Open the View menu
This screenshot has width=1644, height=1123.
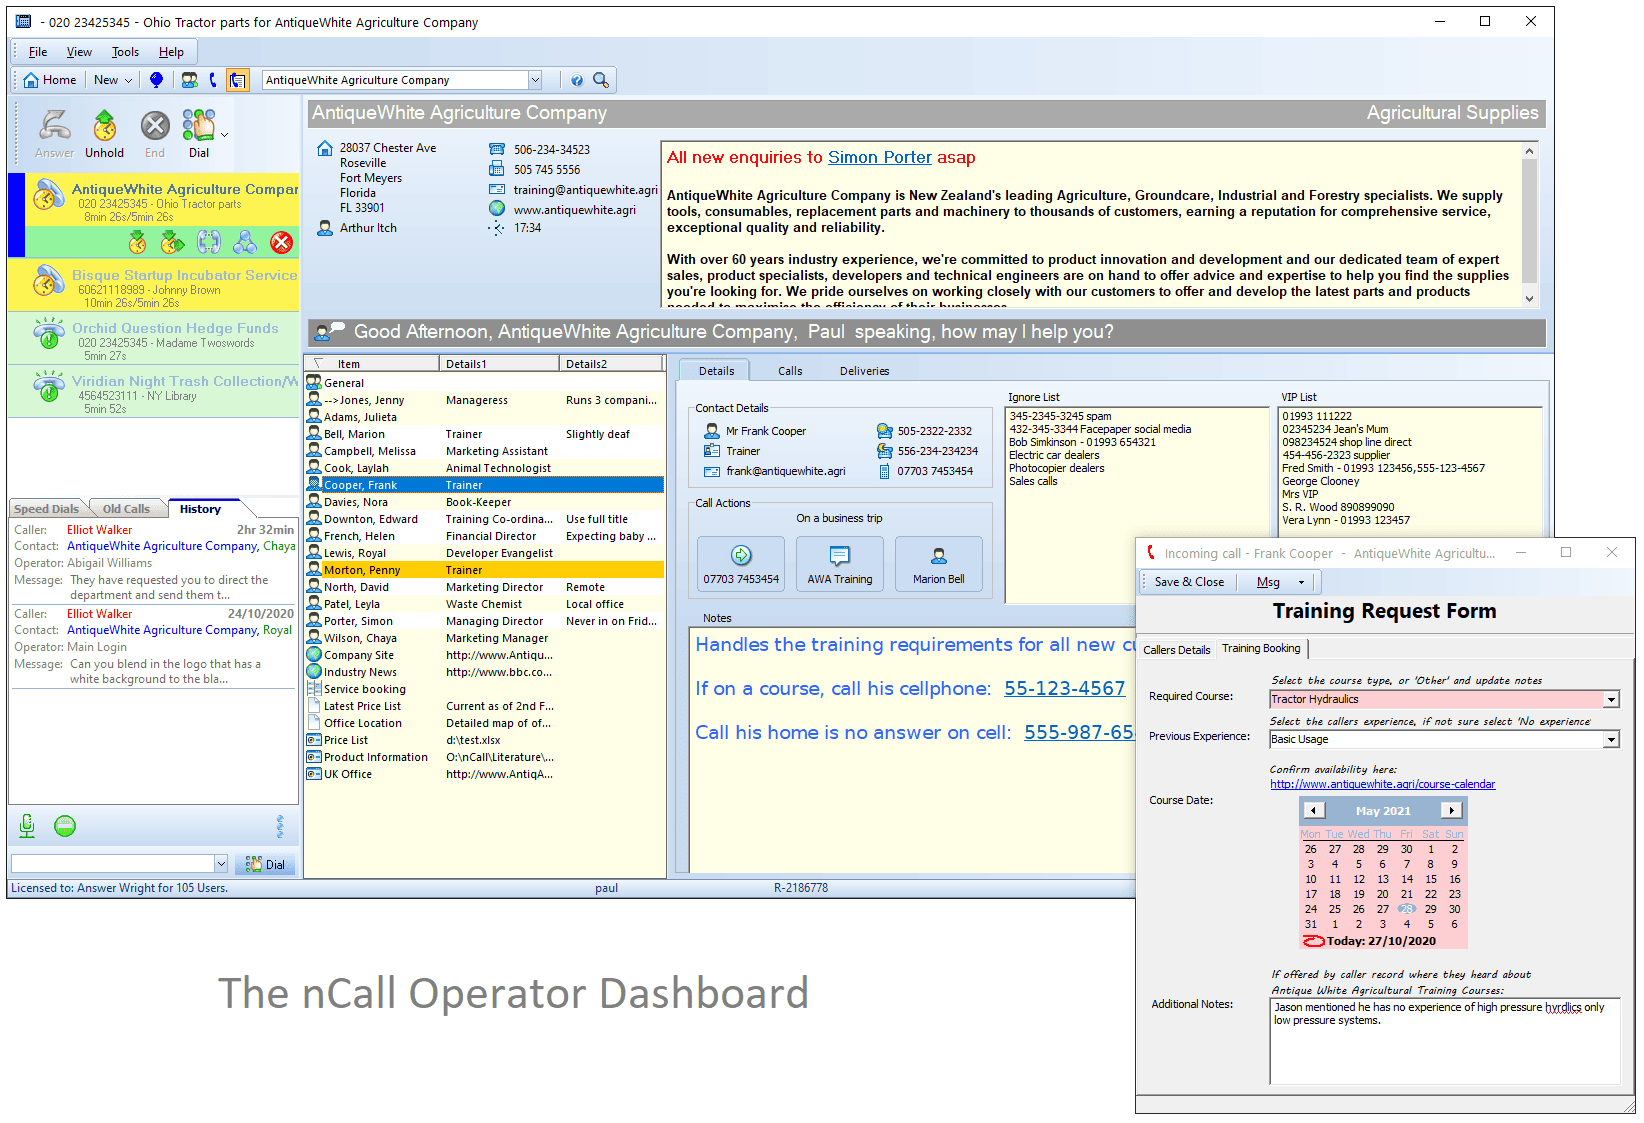79,52
